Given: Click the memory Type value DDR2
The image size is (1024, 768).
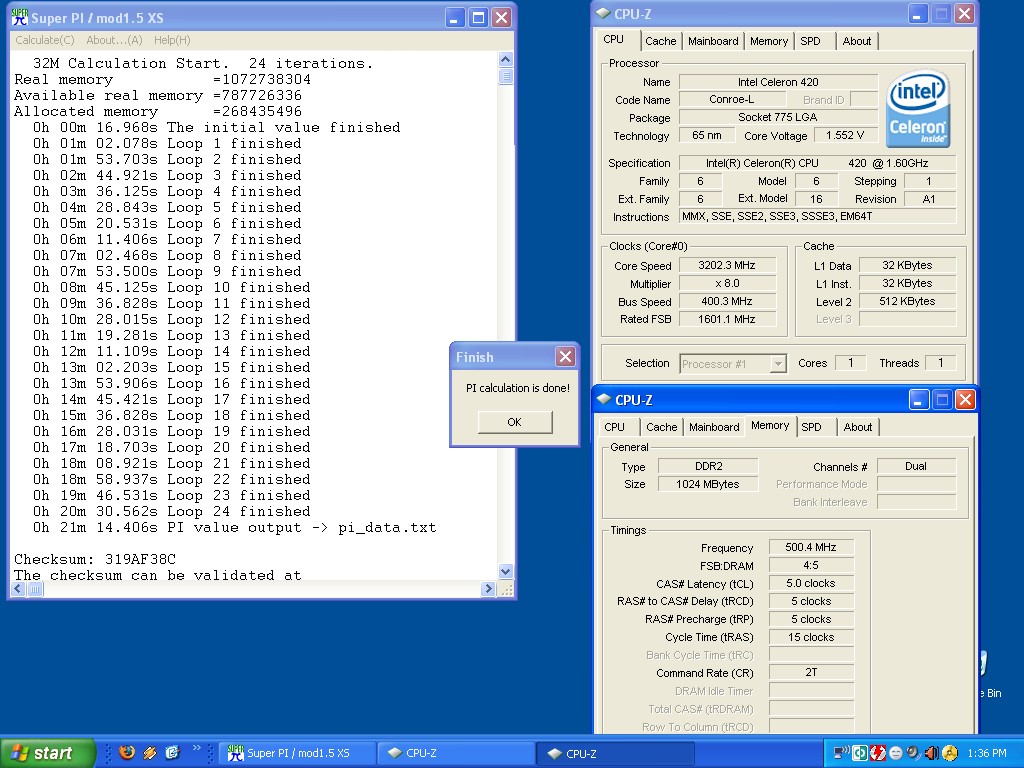Looking at the screenshot, I should pyautogui.click(x=709, y=466).
